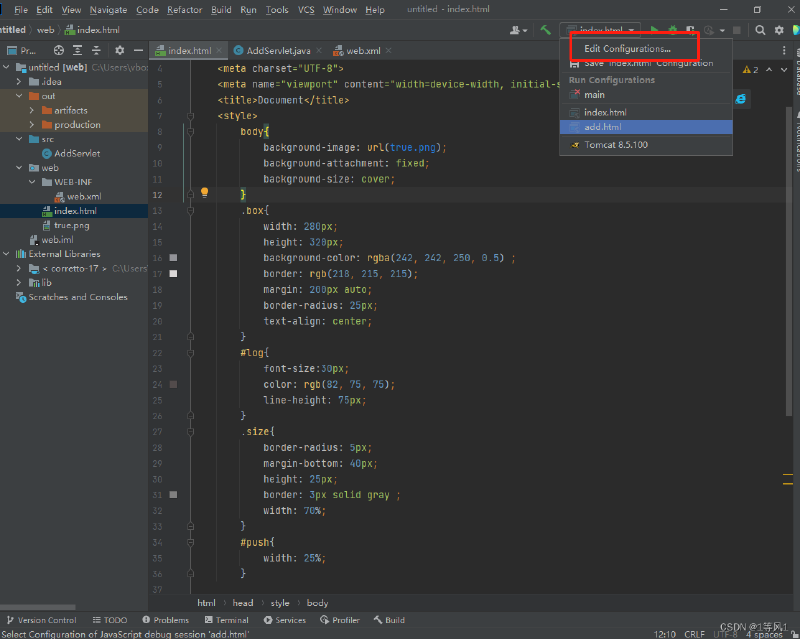
Task: Jump to previous highlighted error arrow
Action: pos(769,69)
